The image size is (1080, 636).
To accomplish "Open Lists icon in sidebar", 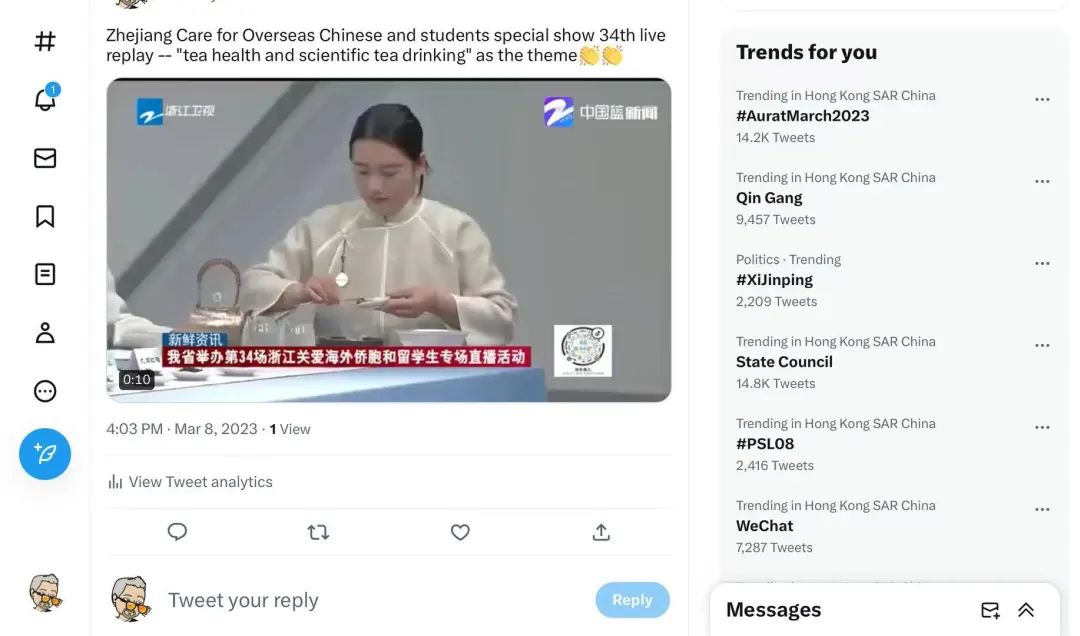I will (x=45, y=274).
